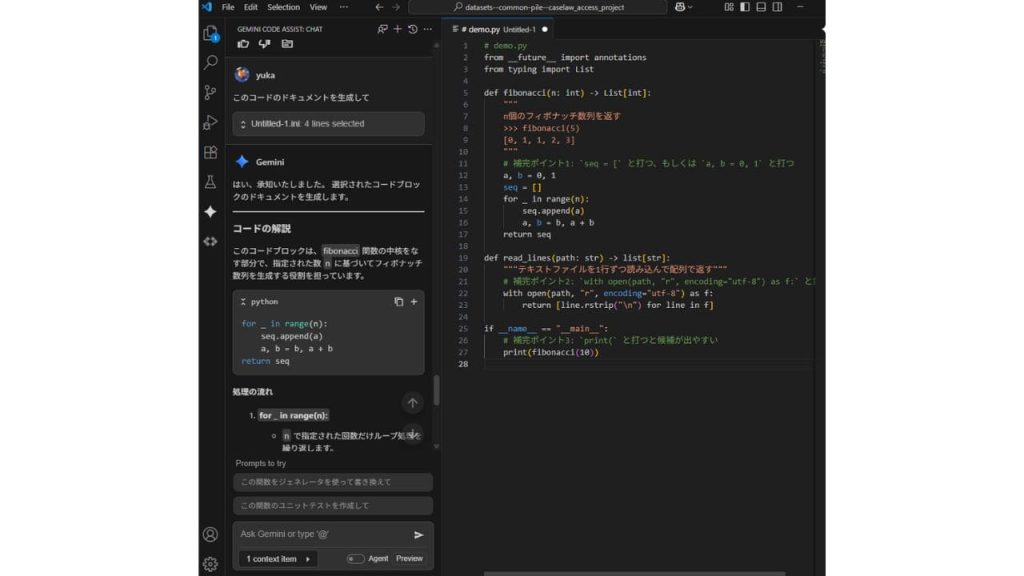The width and height of the screenshot is (1024, 576).
Task: Click the send feedback icon beside thumbs
Action: coord(287,44)
